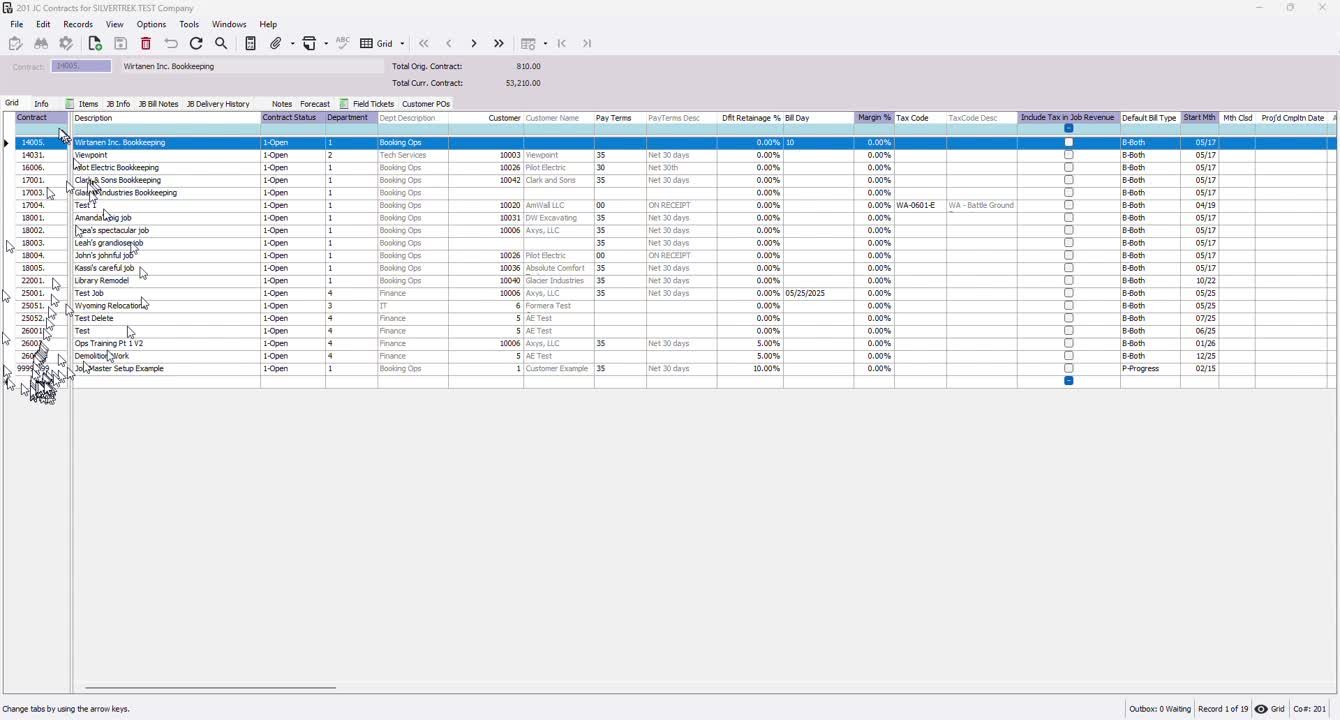Click the undo arrow icon
Viewport: 1340px width, 720px height.
click(171, 44)
